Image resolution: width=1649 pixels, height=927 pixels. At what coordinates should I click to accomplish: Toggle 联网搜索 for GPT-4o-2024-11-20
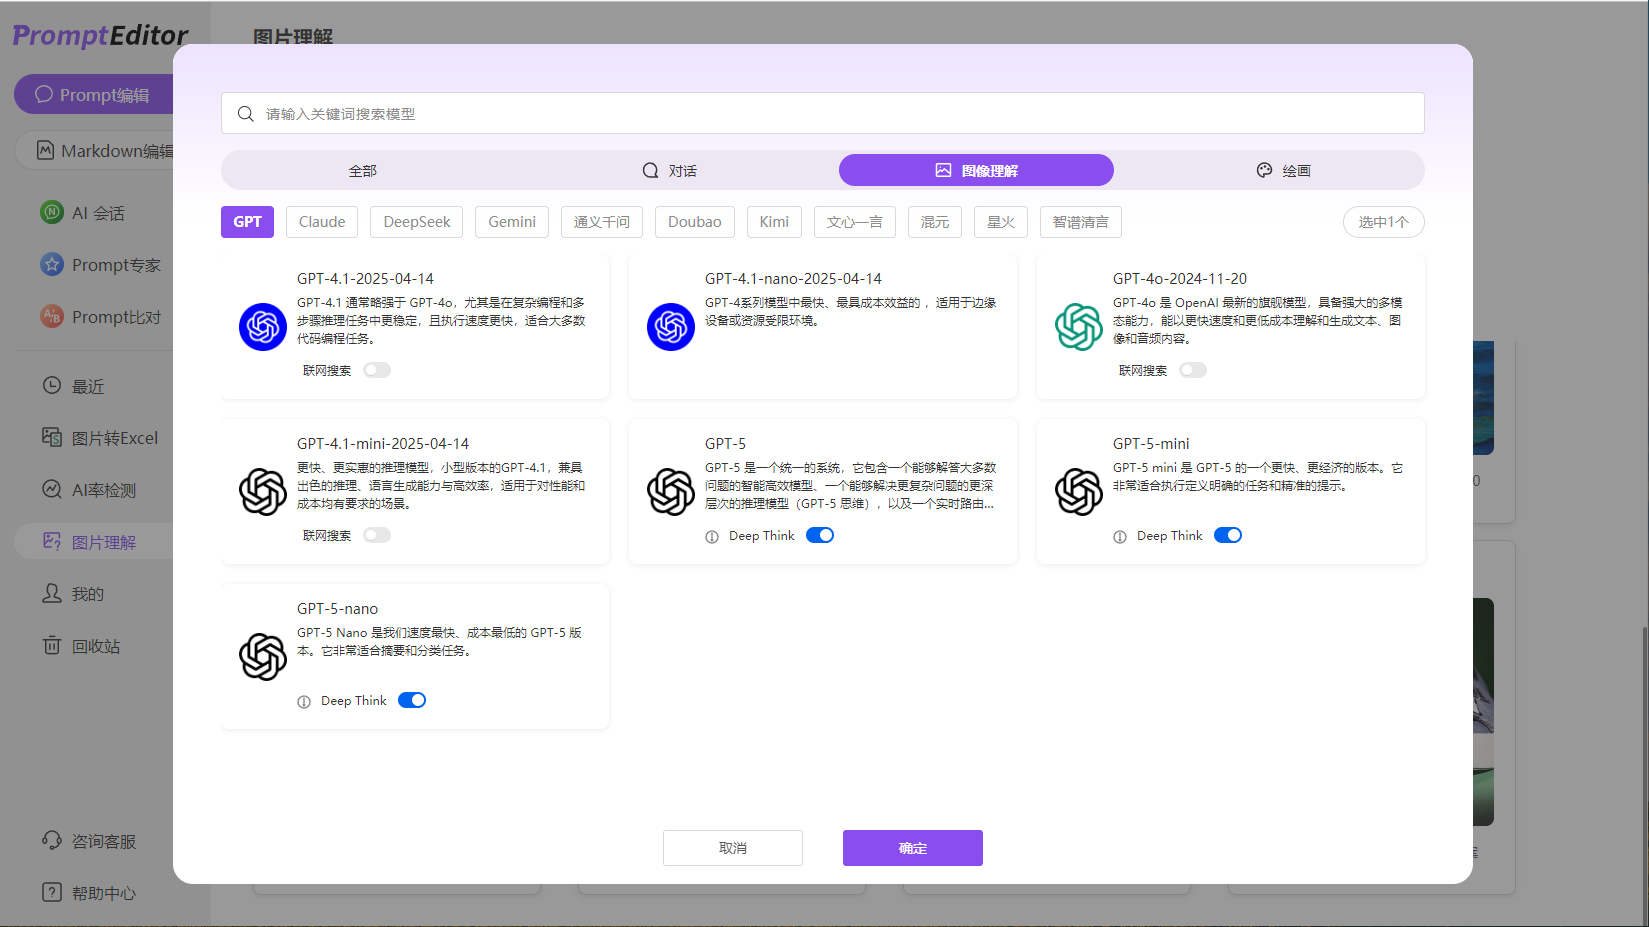[x=1193, y=371]
